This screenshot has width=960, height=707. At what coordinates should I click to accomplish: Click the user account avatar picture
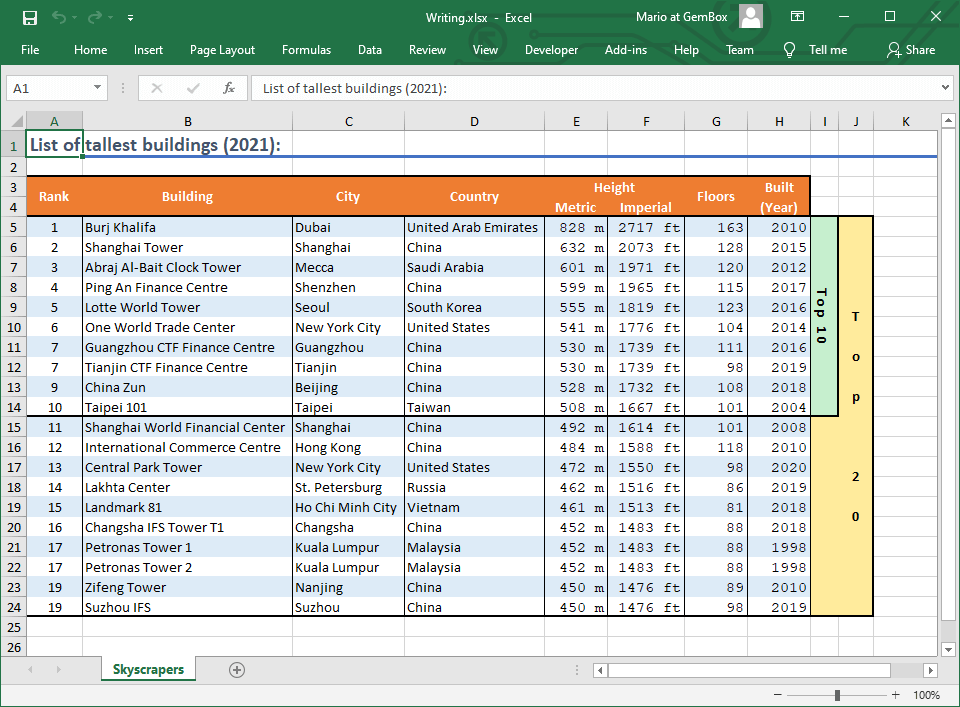(x=751, y=16)
